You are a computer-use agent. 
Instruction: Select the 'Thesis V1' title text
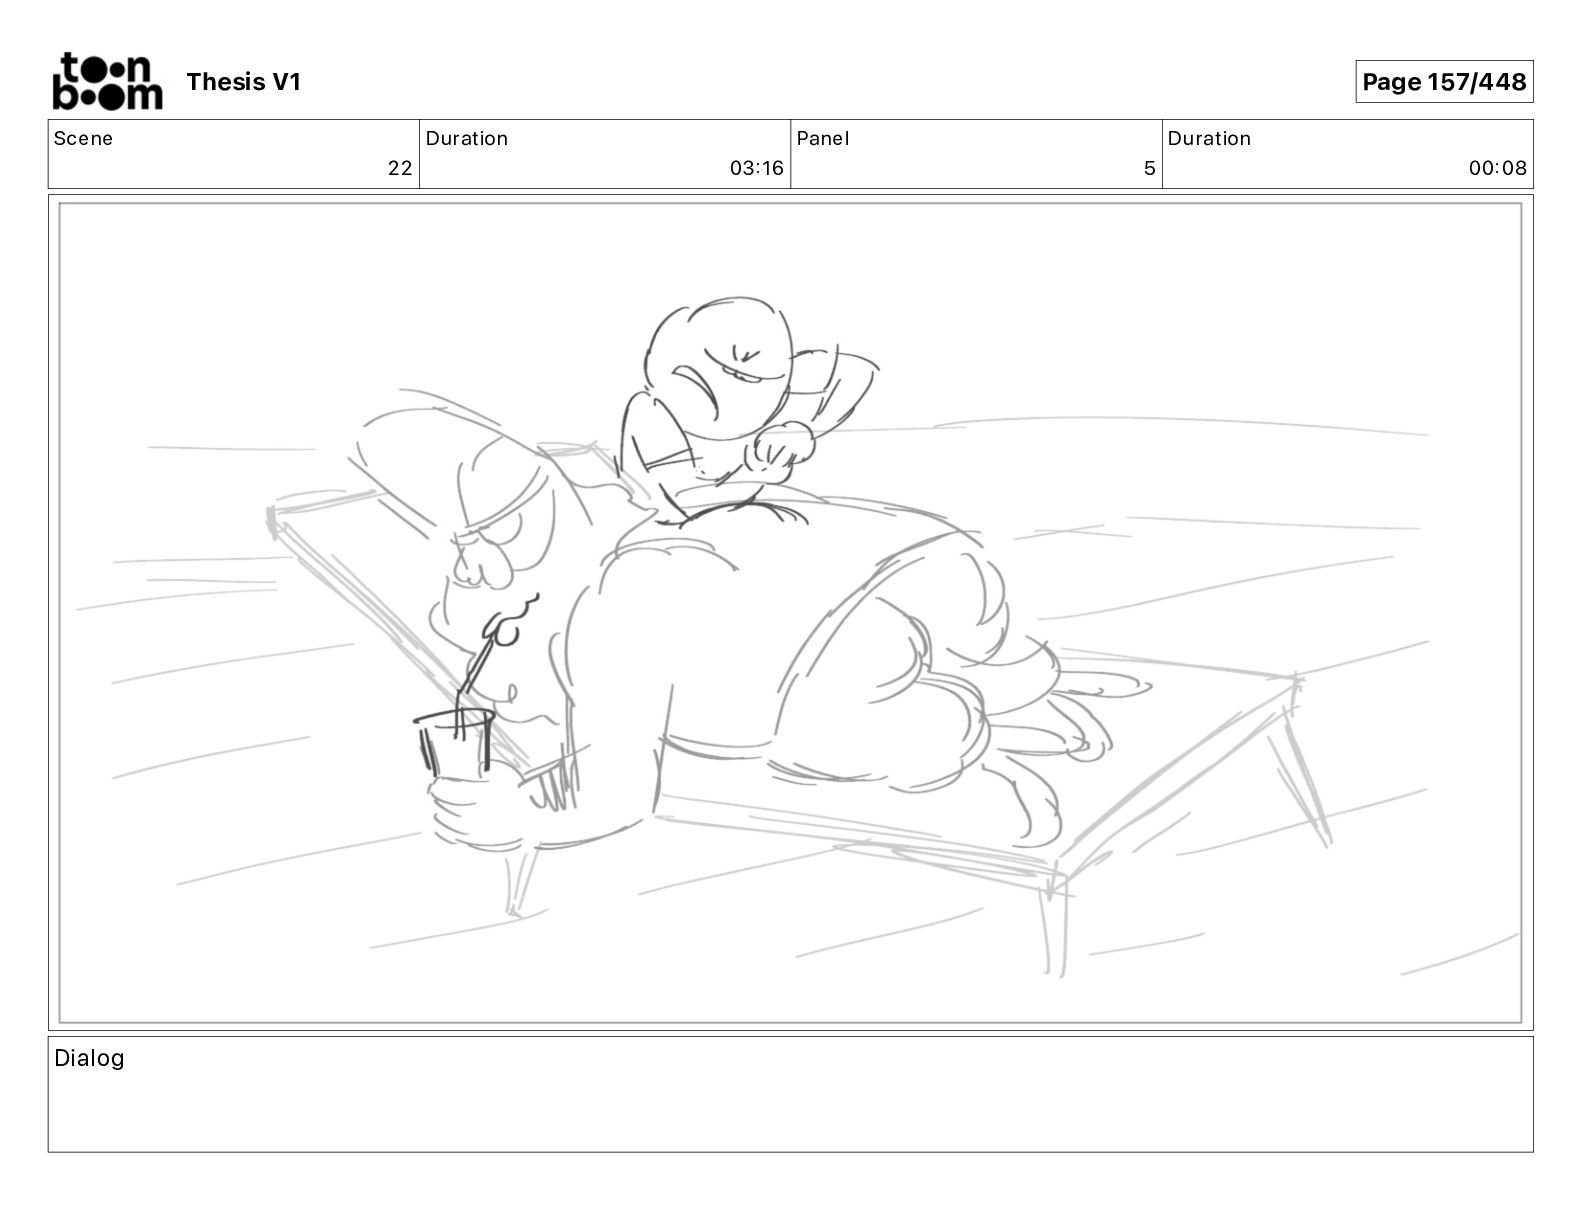click(x=243, y=82)
